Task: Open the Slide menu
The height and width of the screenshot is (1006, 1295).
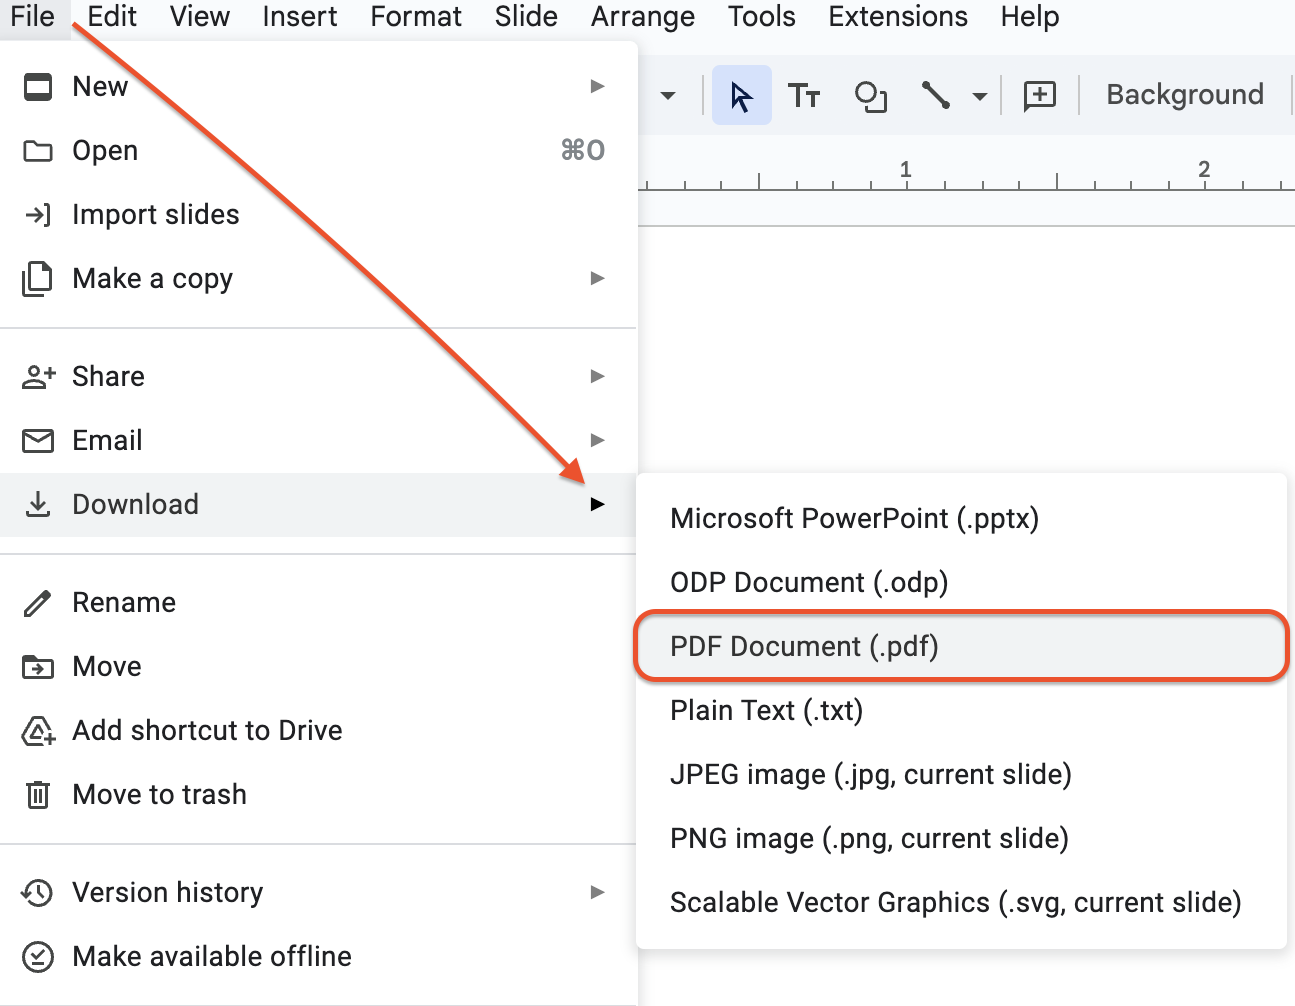Action: (526, 16)
